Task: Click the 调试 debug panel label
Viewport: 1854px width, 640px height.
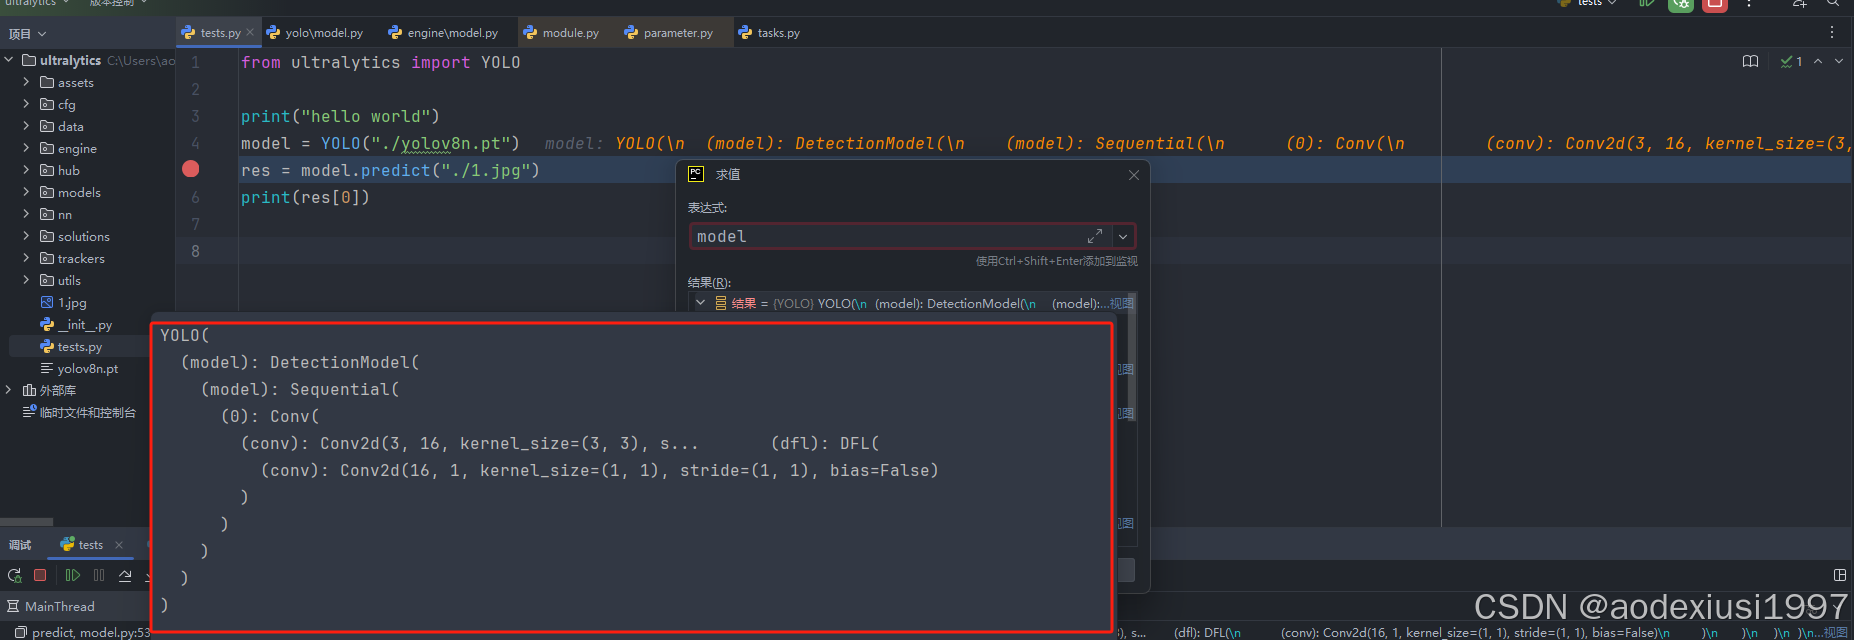Action: (20, 545)
